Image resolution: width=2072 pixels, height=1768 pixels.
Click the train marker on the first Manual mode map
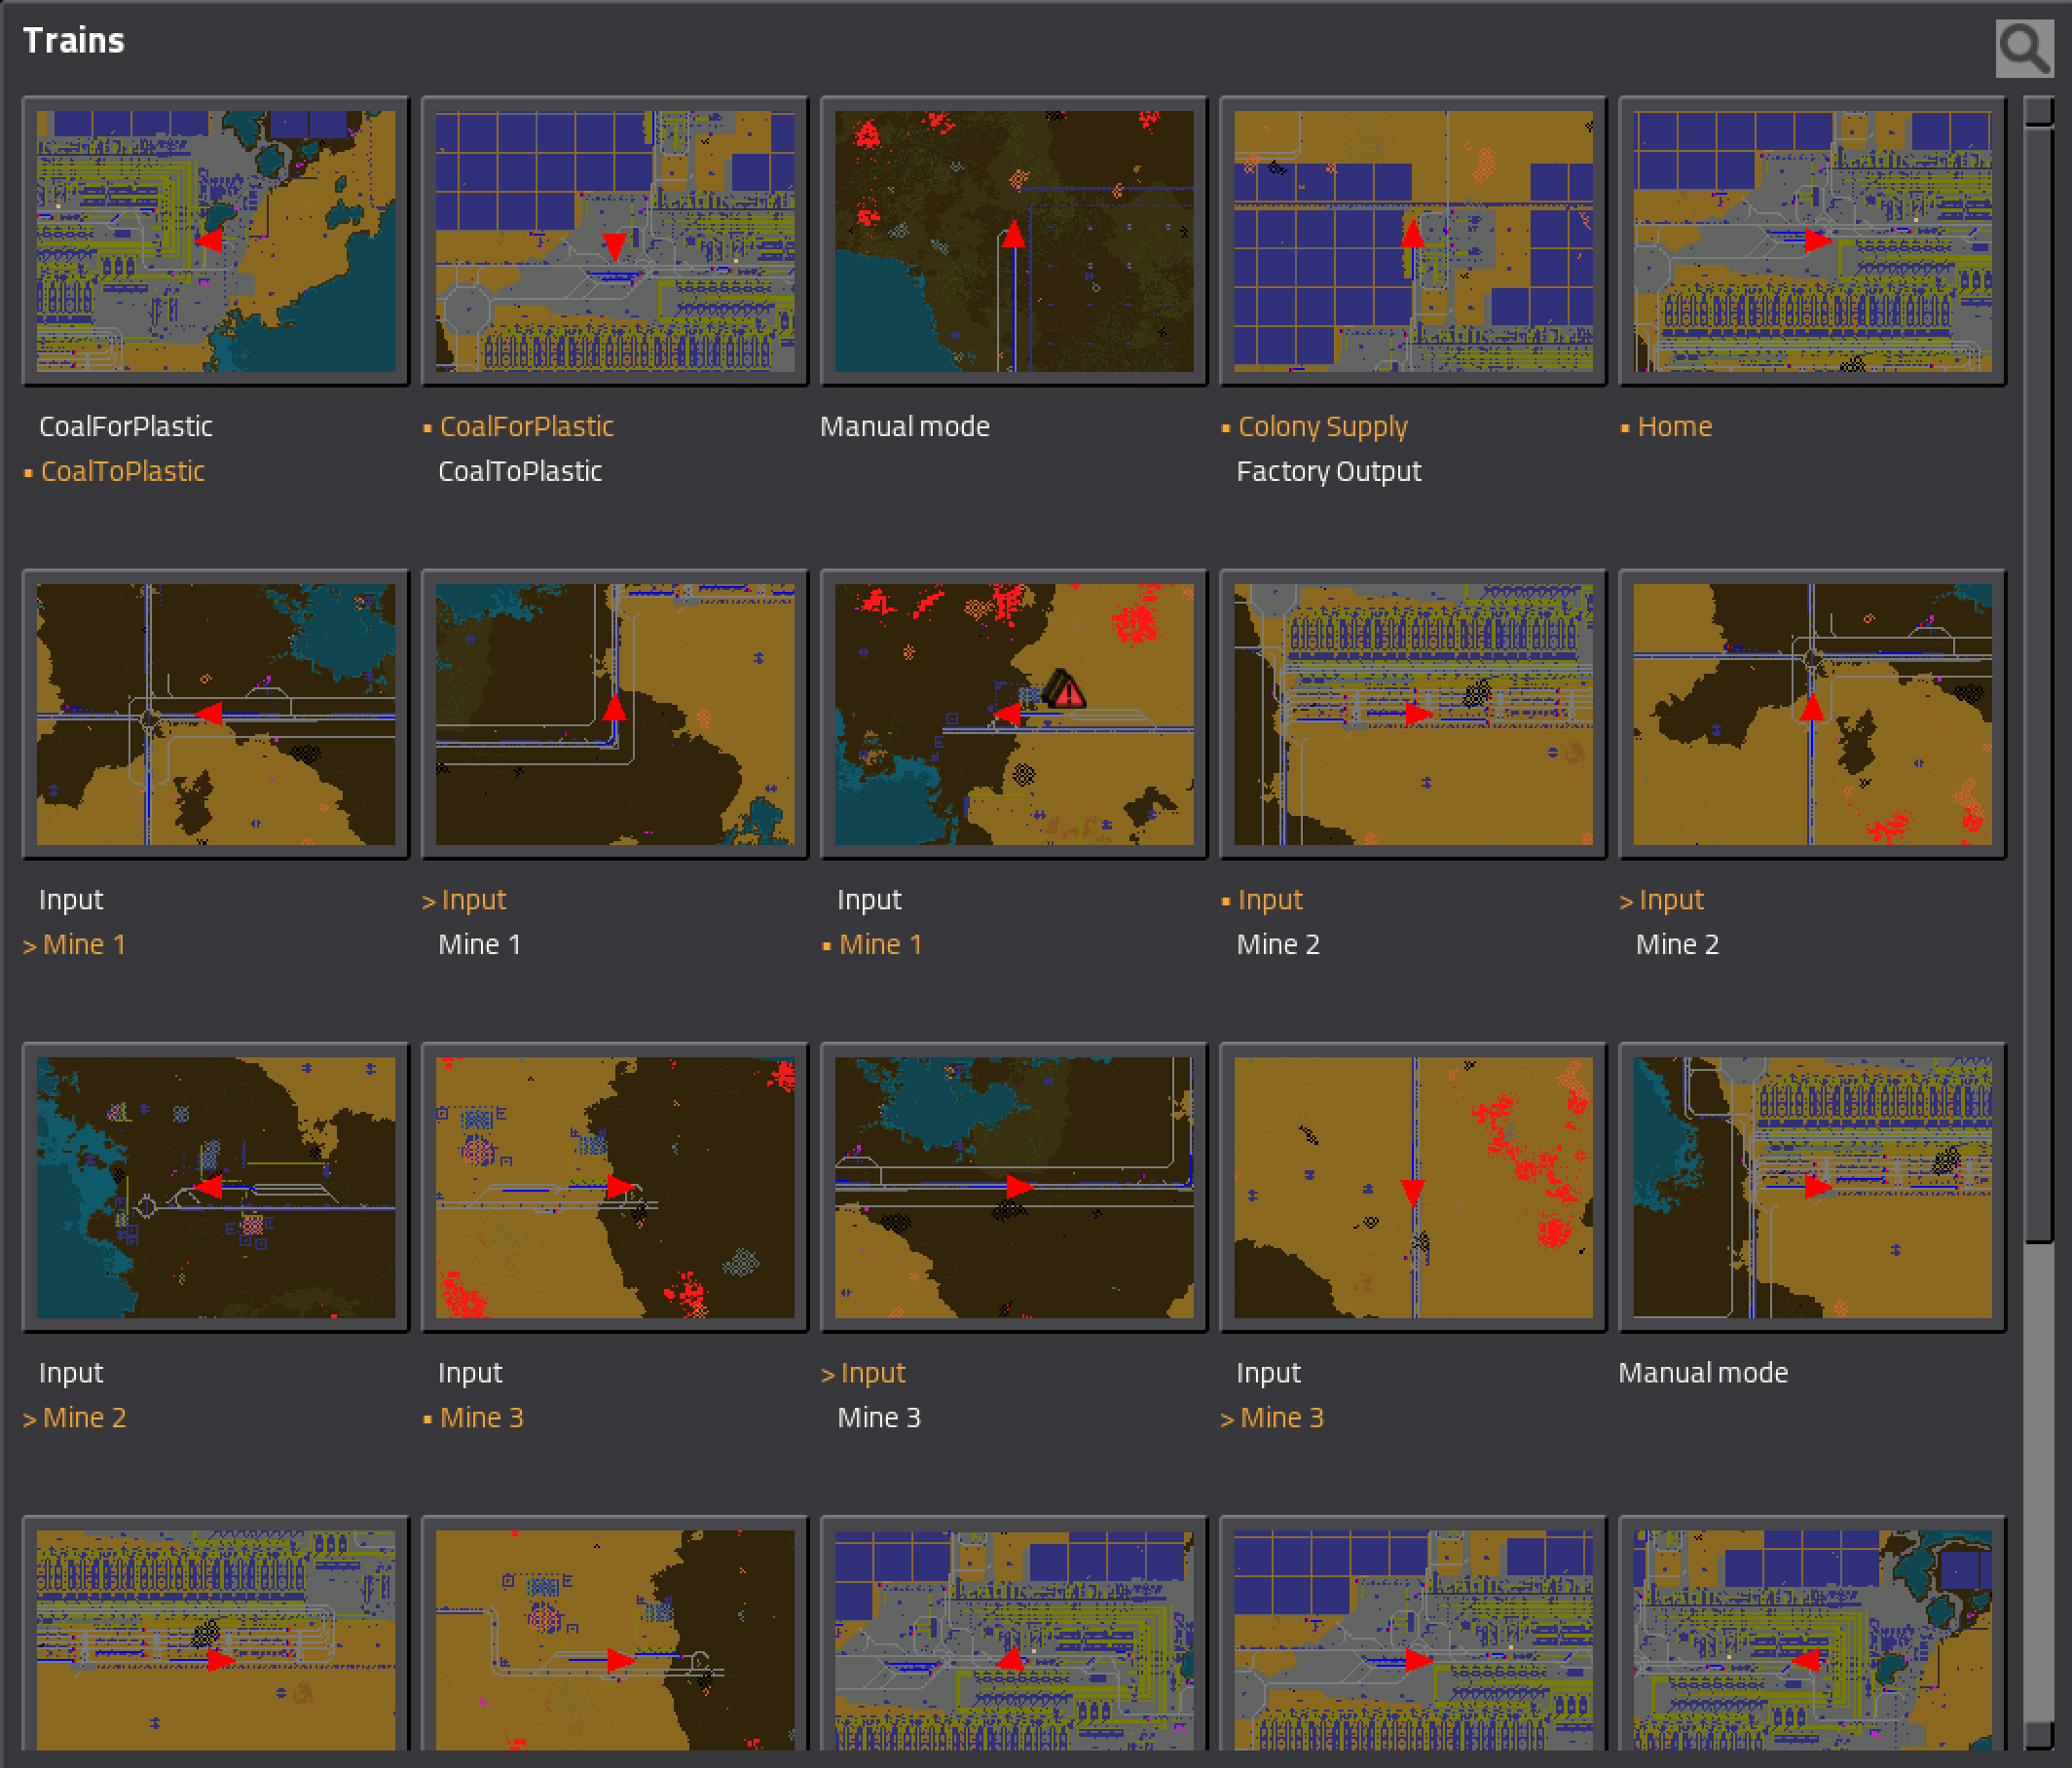coord(1014,234)
